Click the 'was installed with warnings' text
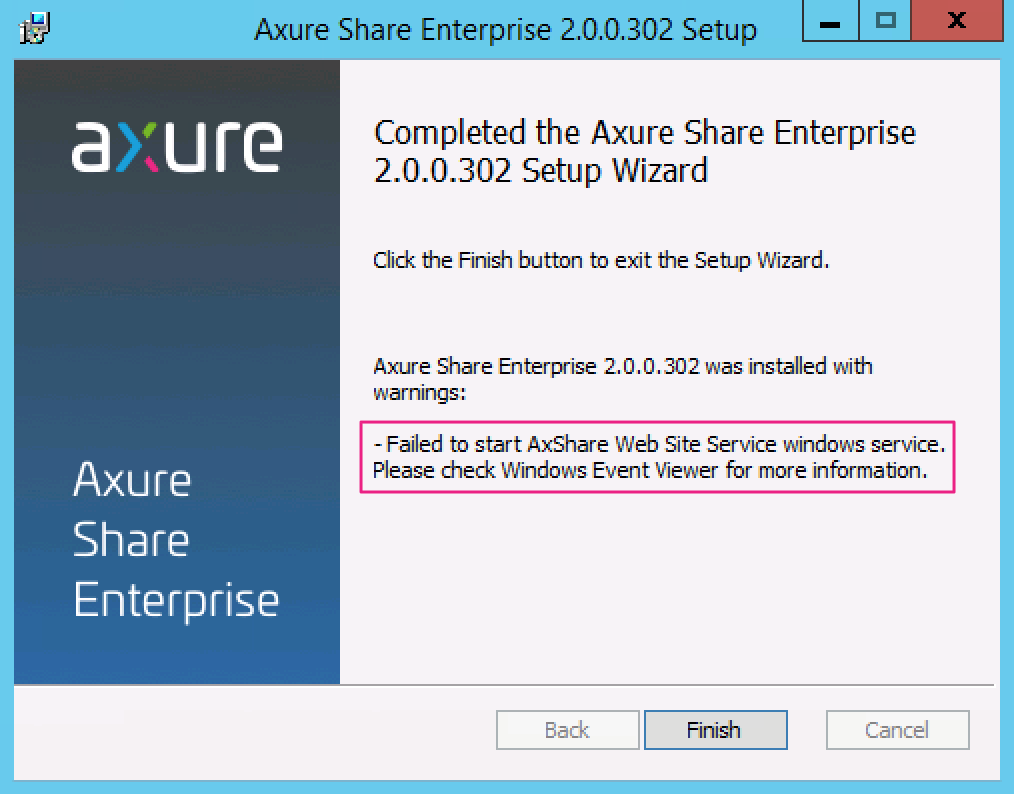The width and height of the screenshot is (1014, 794). [x=623, y=379]
